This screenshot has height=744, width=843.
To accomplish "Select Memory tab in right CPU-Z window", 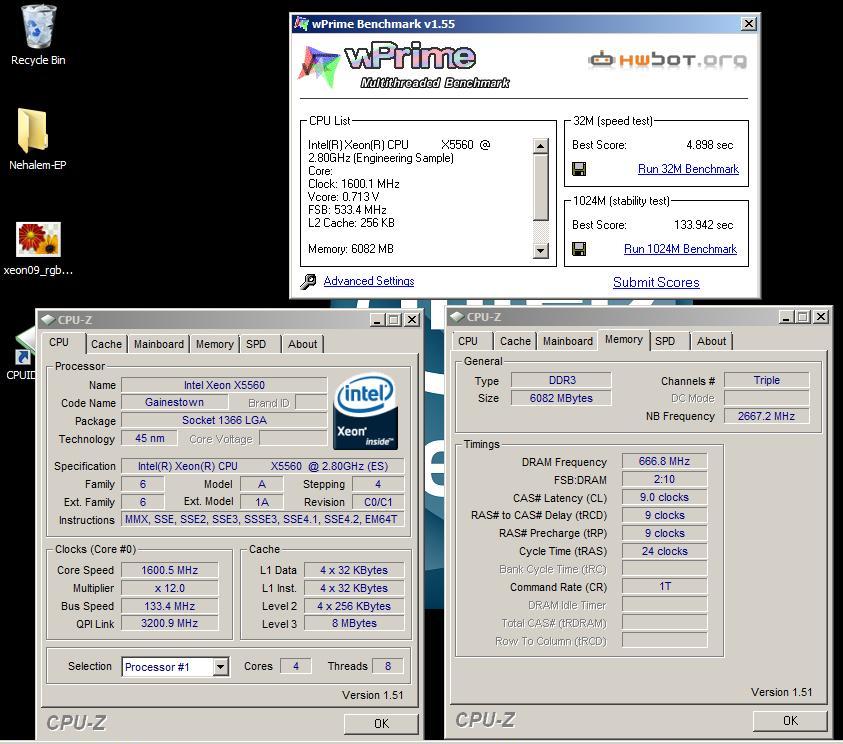I will (624, 339).
